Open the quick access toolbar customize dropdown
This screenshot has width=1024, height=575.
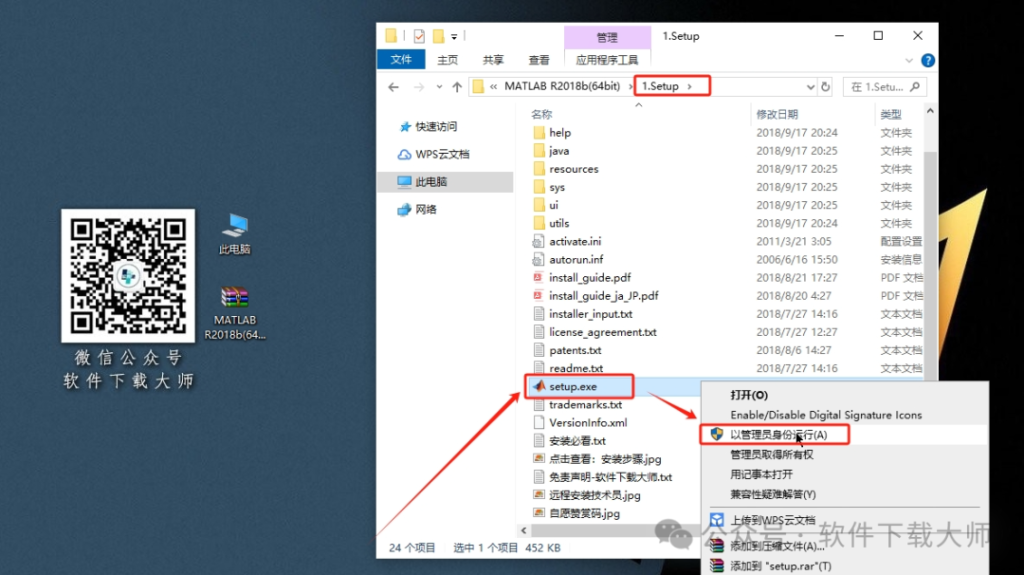tap(454, 37)
